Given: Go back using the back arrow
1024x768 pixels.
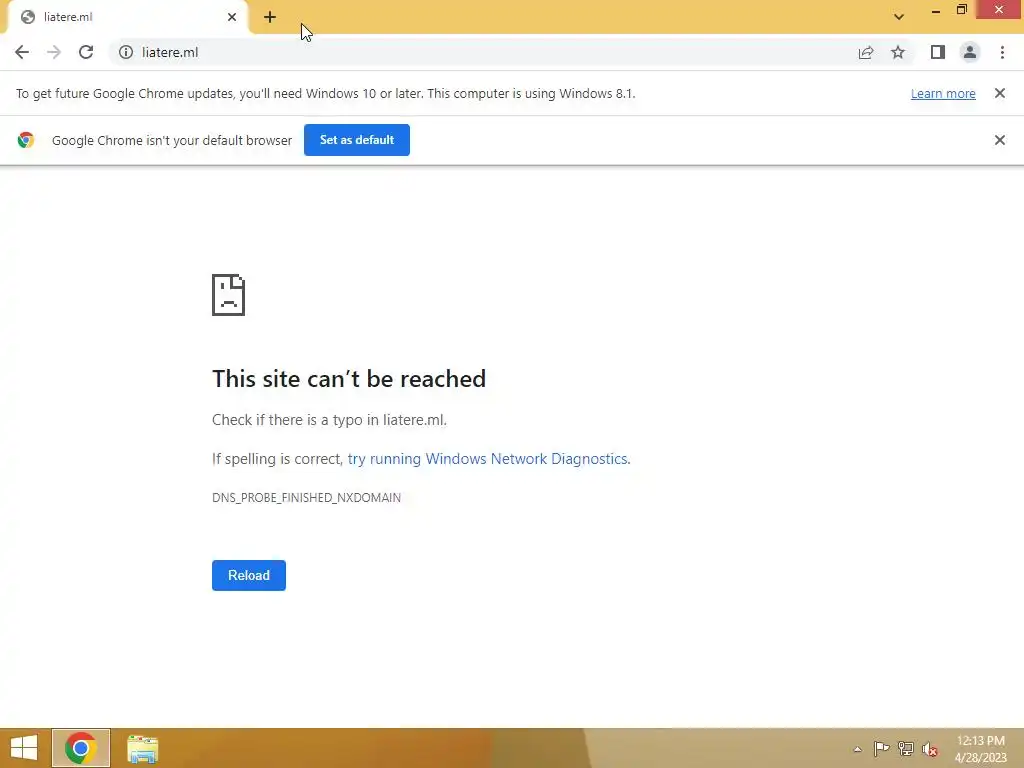Looking at the screenshot, I should (x=22, y=52).
